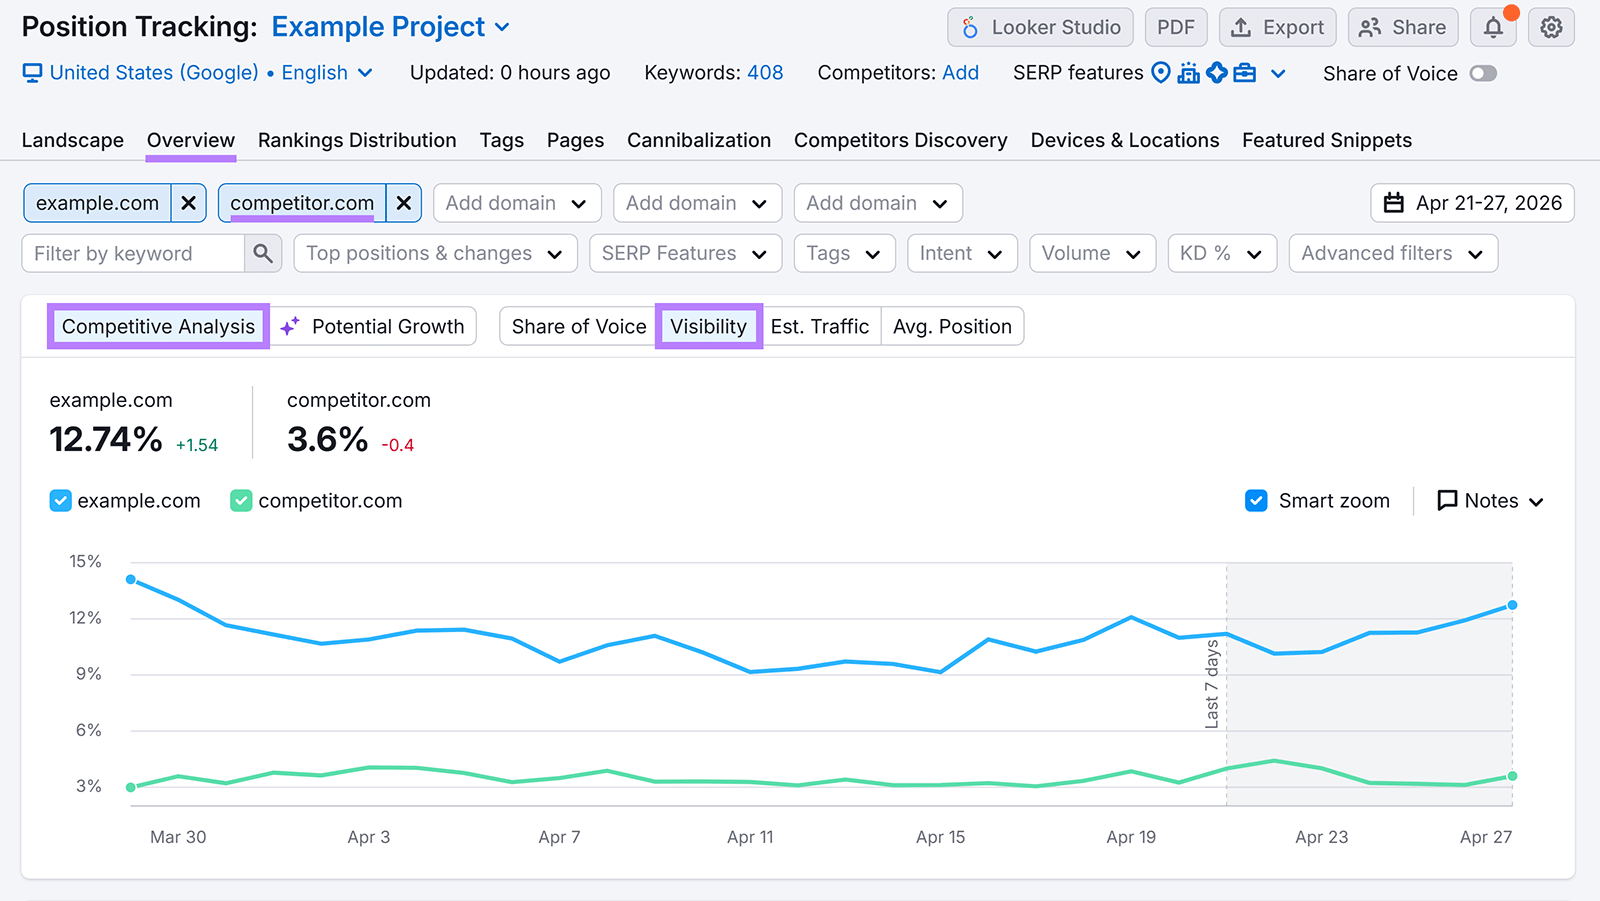Select the Share of Voice metric

[x=579, y=326]
